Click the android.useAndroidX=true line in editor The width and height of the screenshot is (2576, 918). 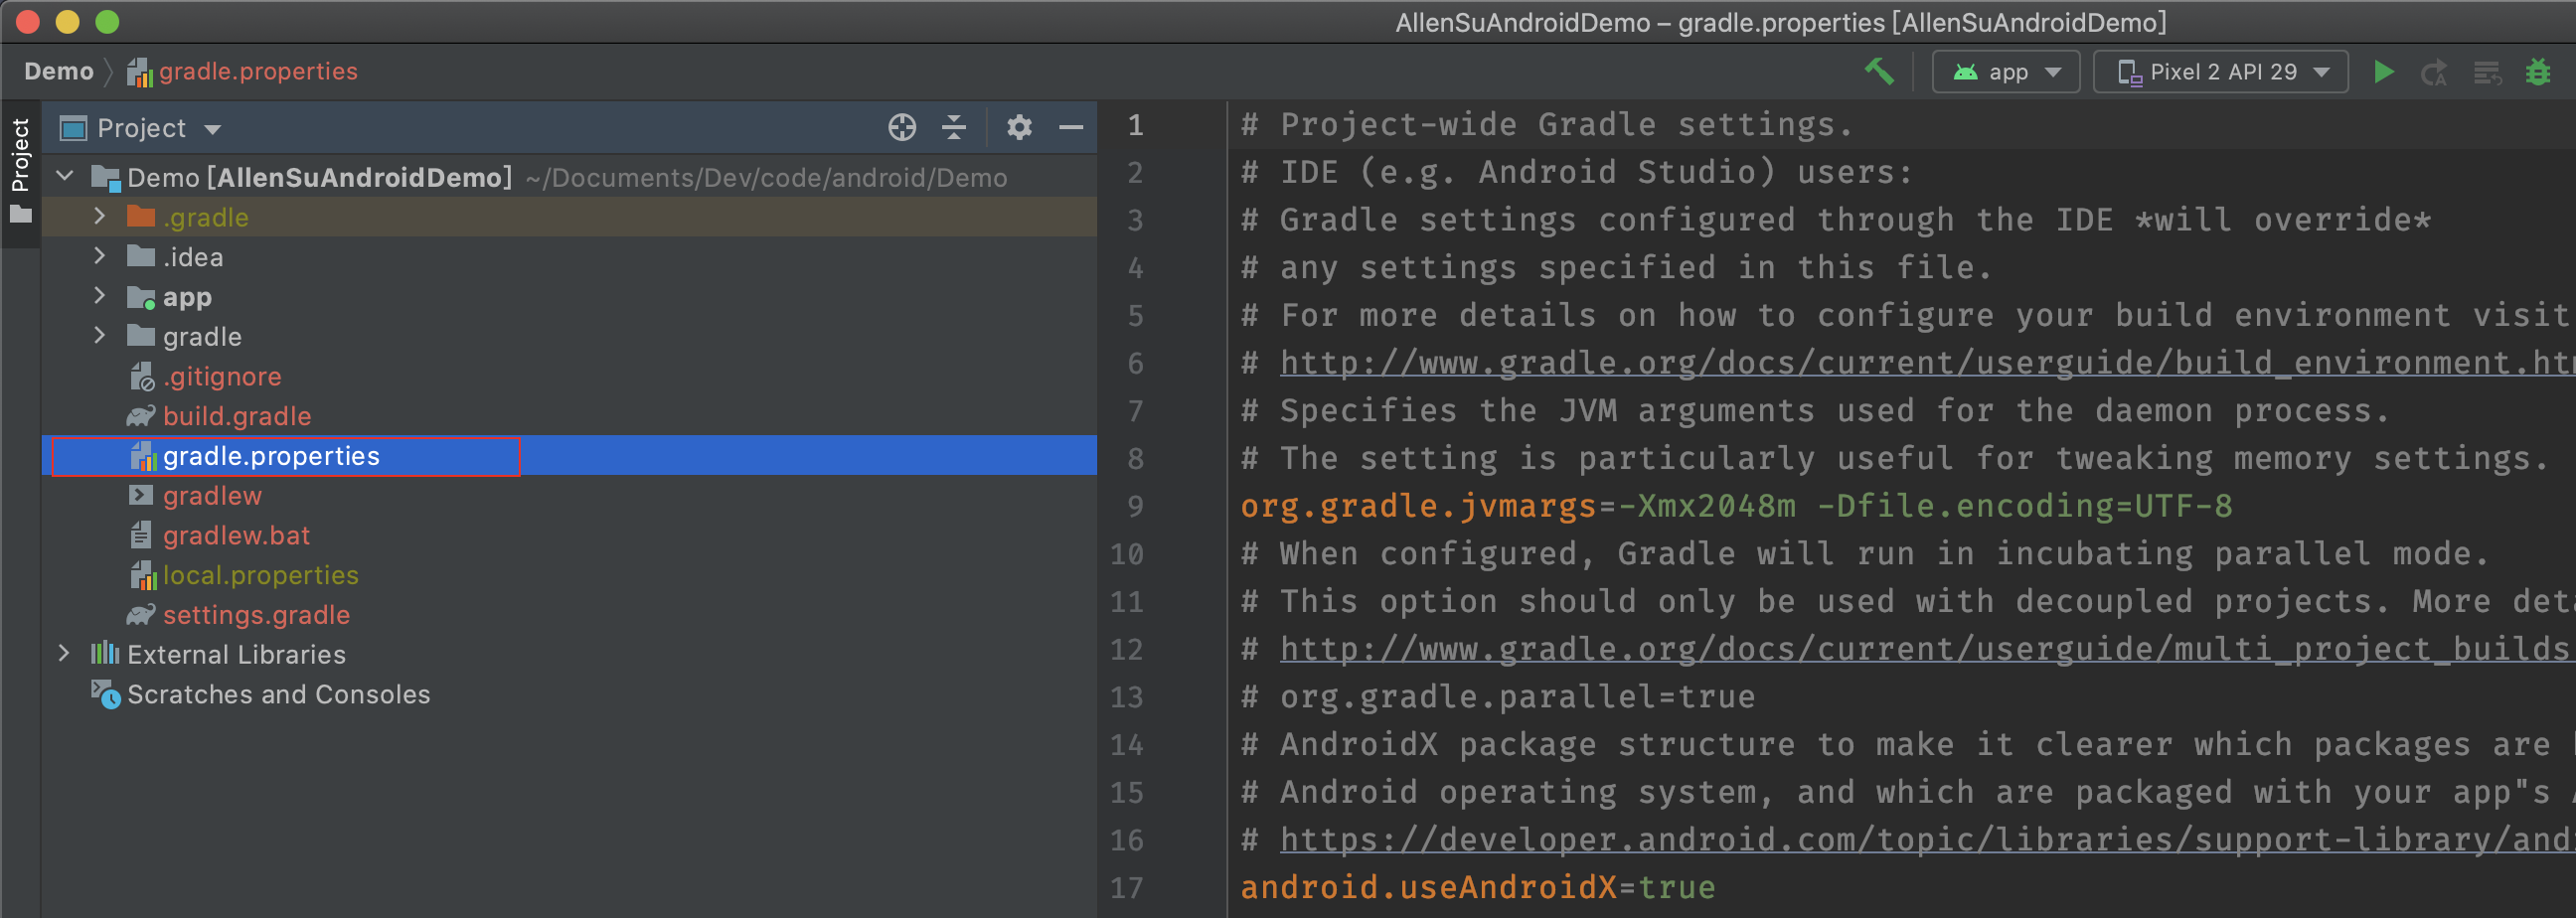click(1478, 888)
